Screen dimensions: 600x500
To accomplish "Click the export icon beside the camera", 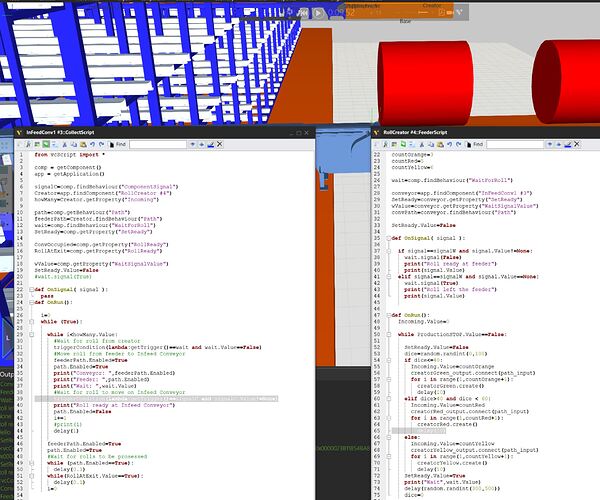I will [441, 13].
